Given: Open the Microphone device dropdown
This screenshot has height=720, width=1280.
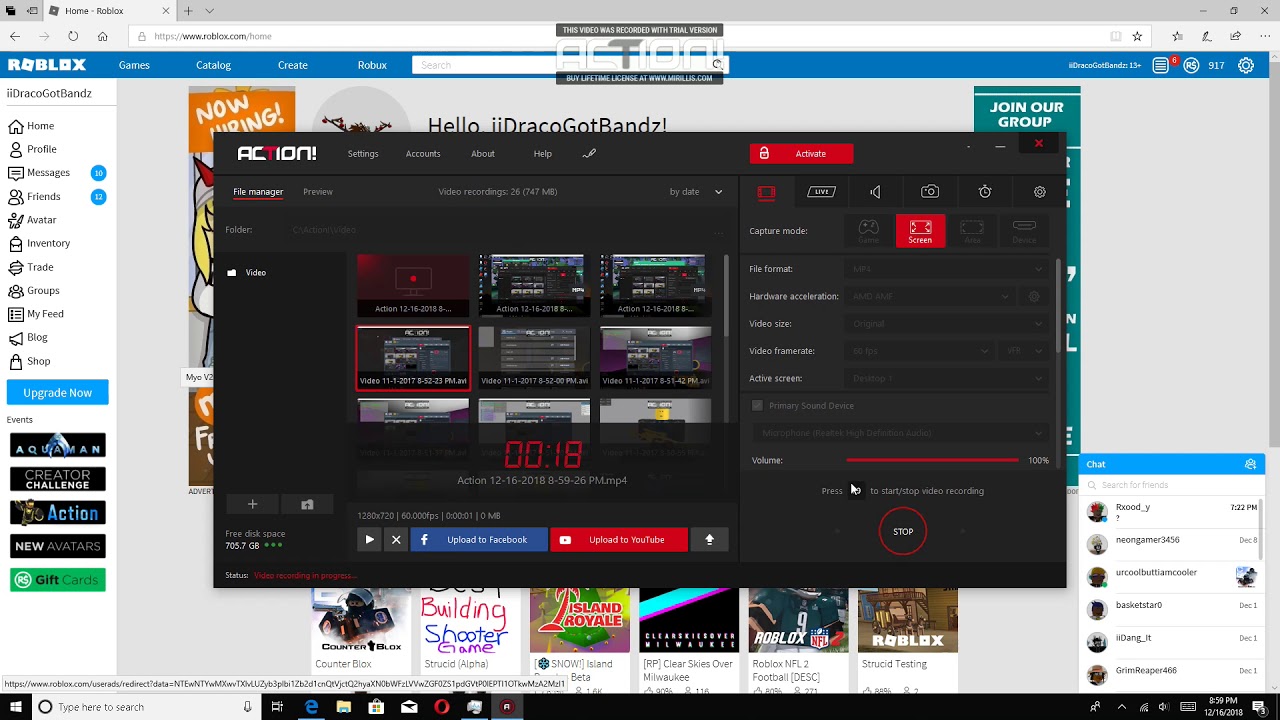Looking at the screenshot, I should 900,433.
